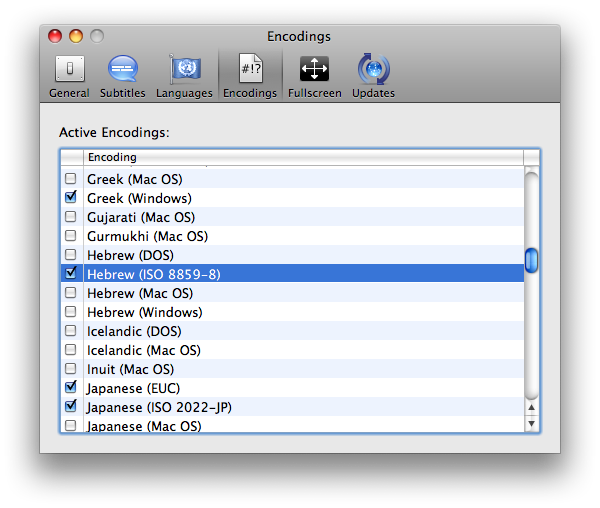The height and width of the screenshot is (508, 600).
Task: Enable the Greek (Mac OS) checkbox
Action: [71, 179]
